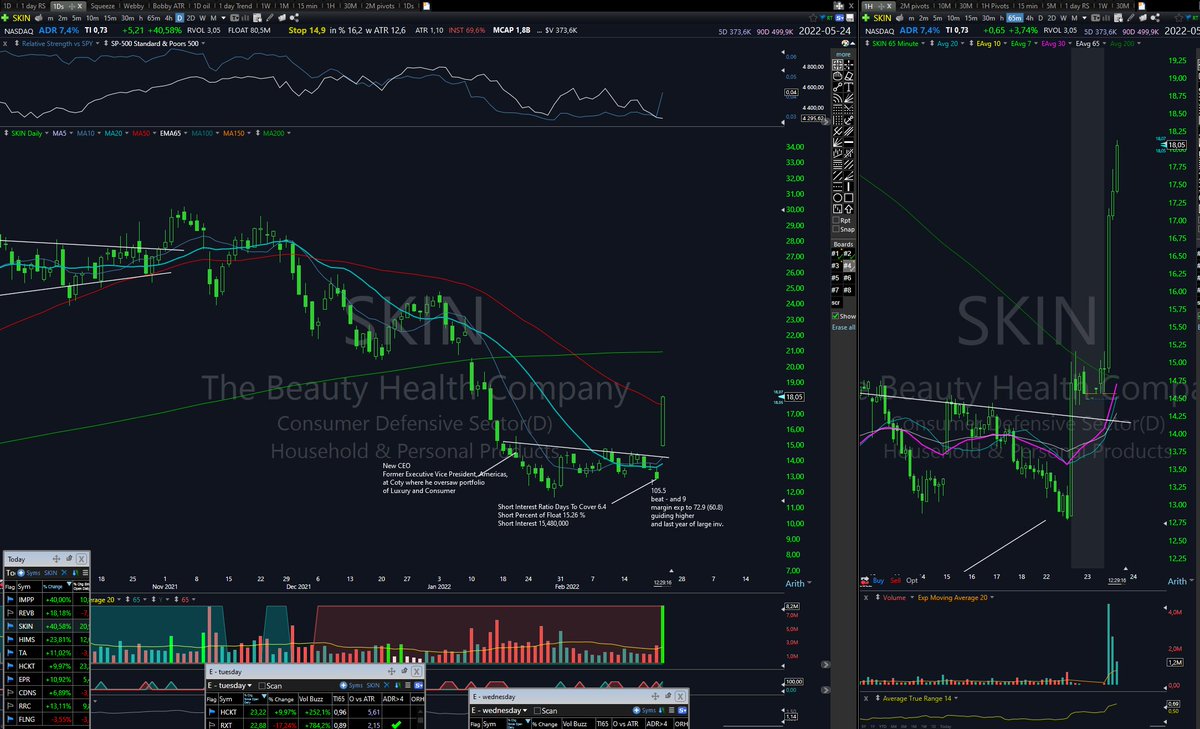The image size is (1200, 729).
Task: Select the connected-points line drawing tool
Action: (837, 87)
